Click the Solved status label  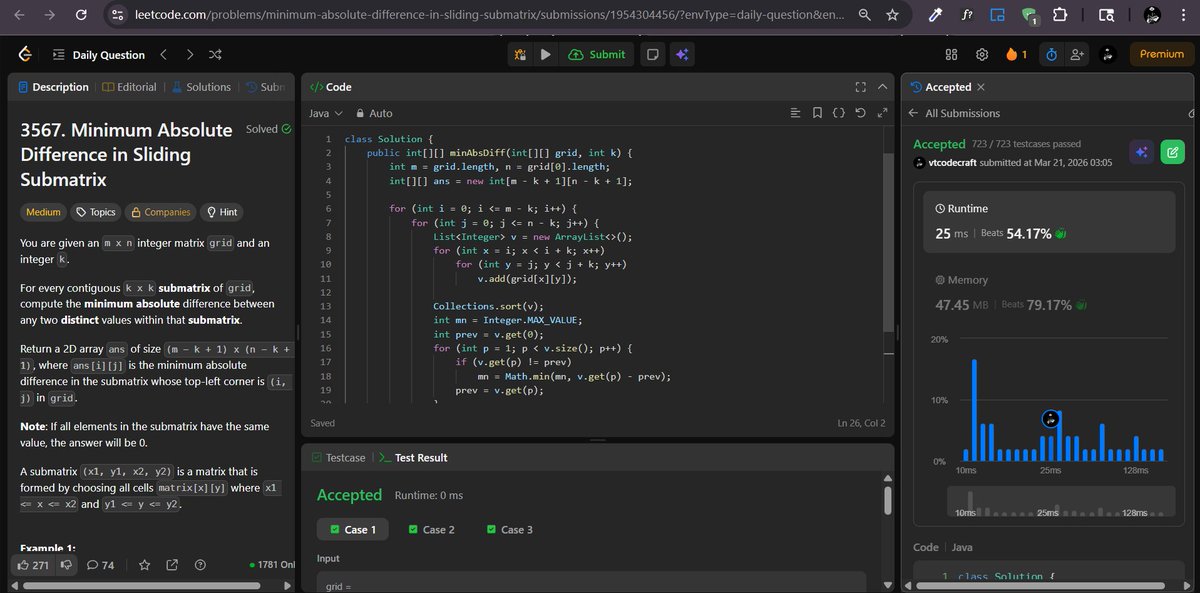pos(269,129)
